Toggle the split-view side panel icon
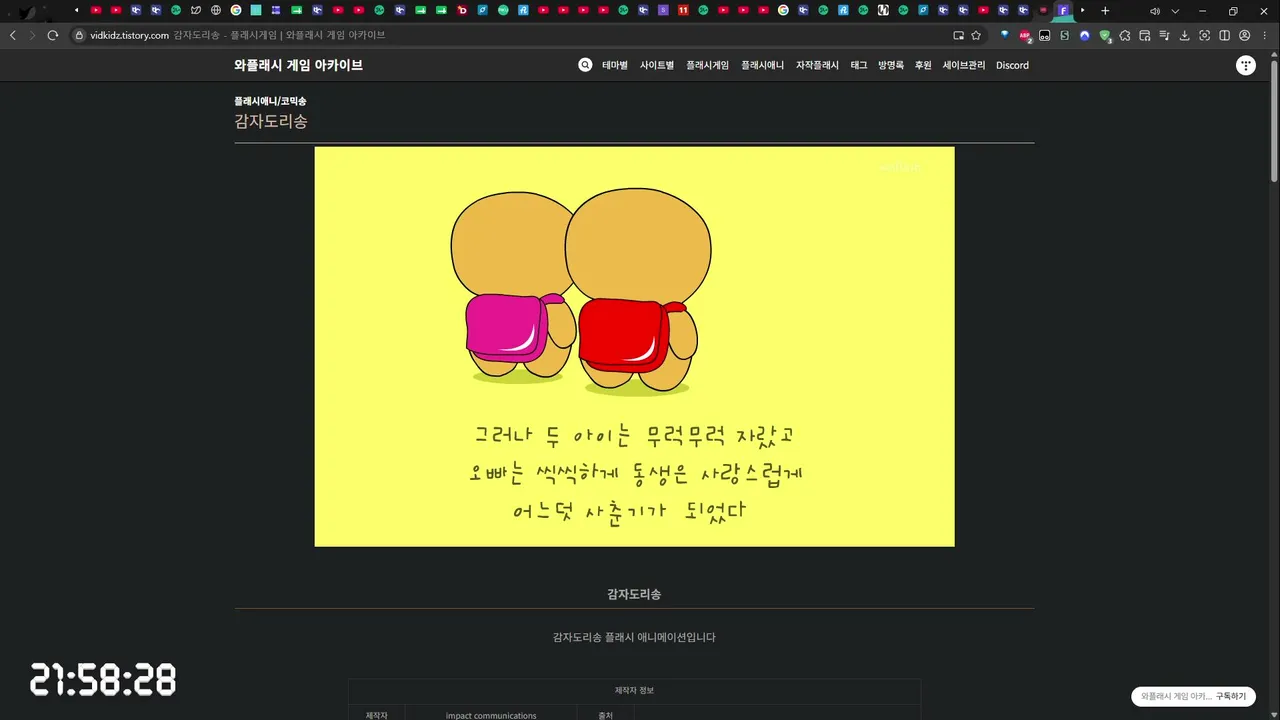This screenshot has width=1280, height=720. click(1225, 35)
